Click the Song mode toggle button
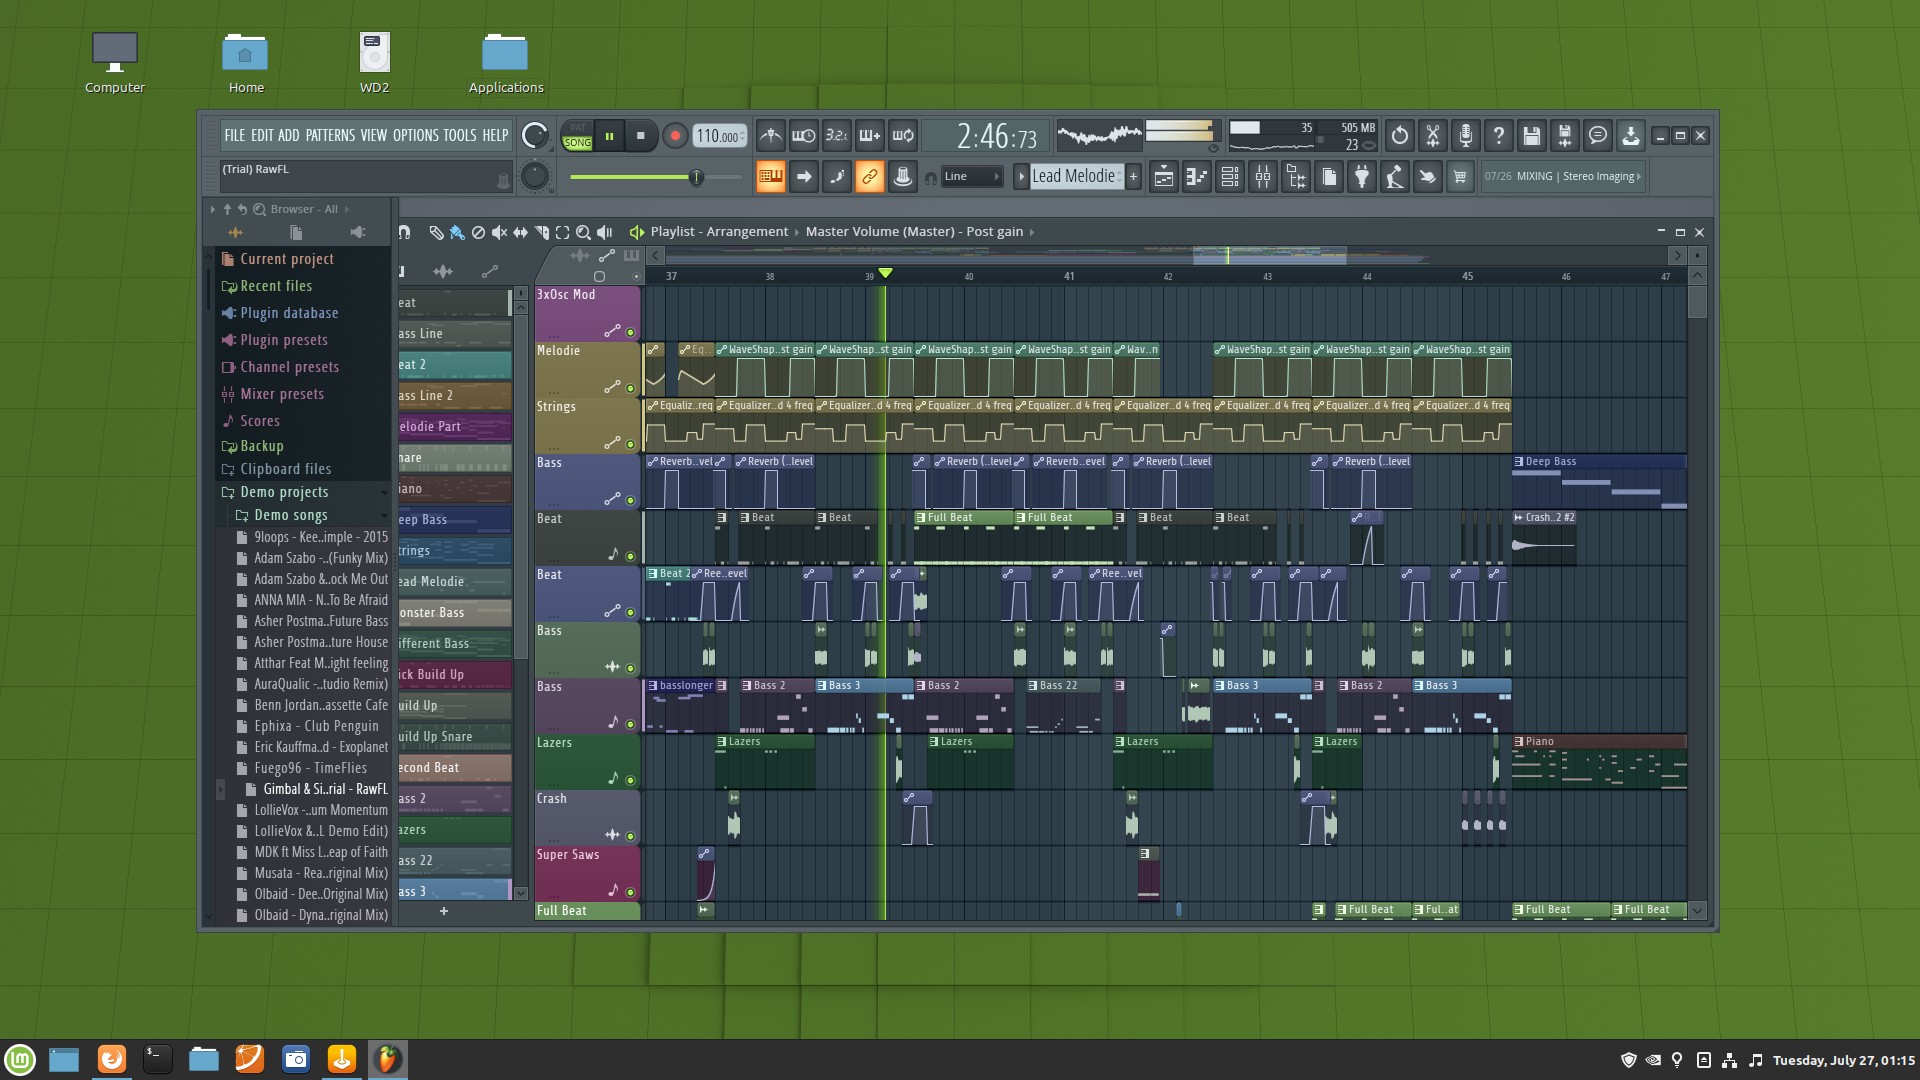 coord(578,135)
